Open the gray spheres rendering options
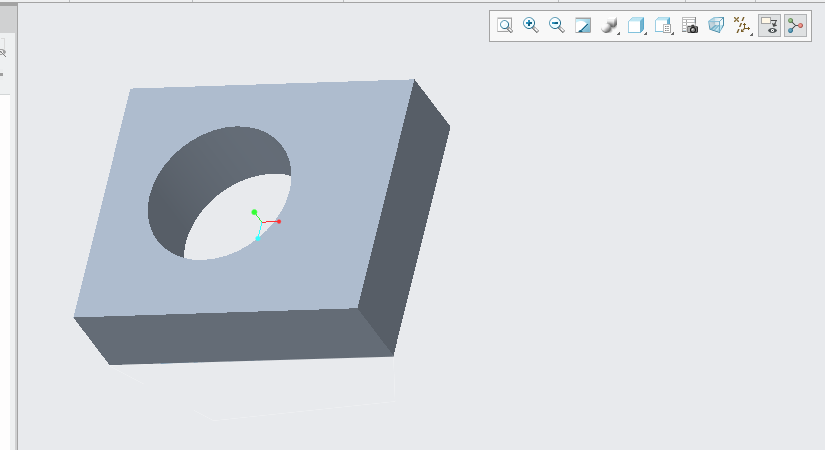Image resolution: width=825 pixels, height=450 pixels. (x=610, y=26)
